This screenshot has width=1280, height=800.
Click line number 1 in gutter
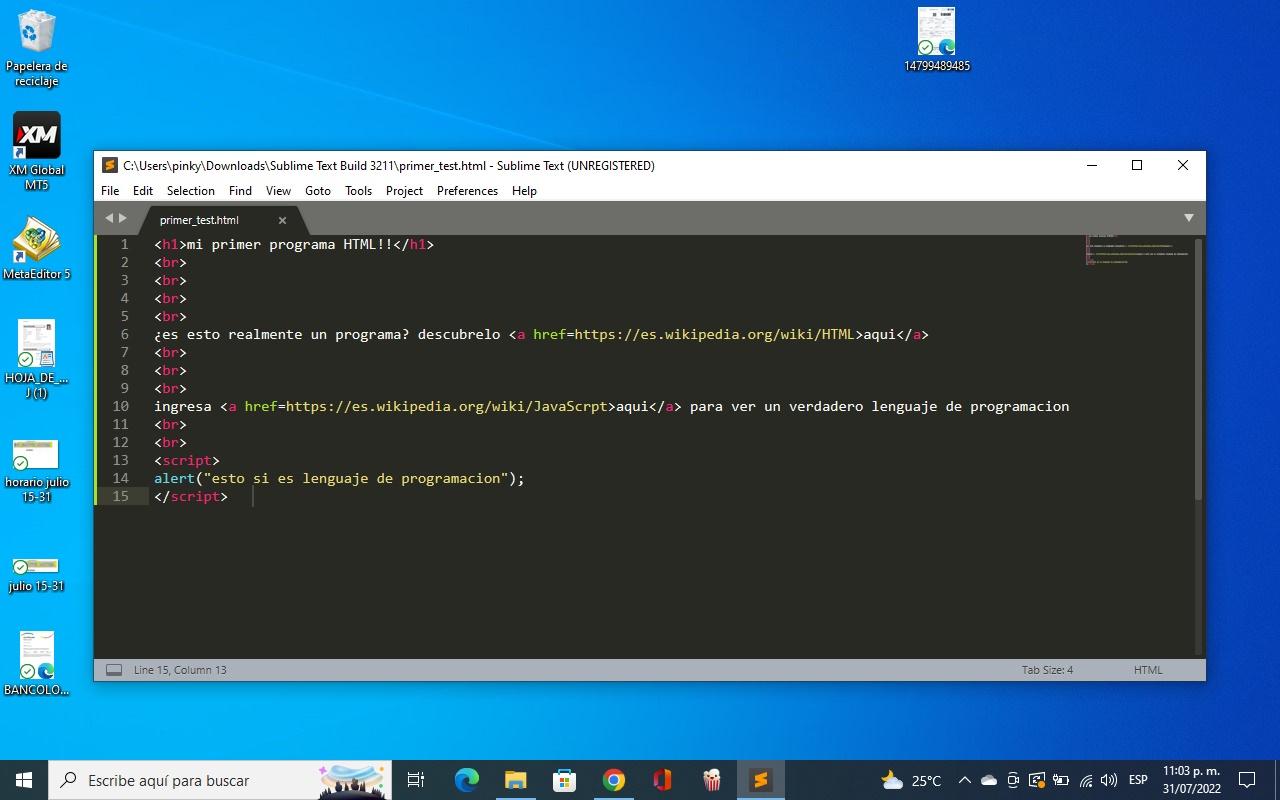(x=124, y=244)
